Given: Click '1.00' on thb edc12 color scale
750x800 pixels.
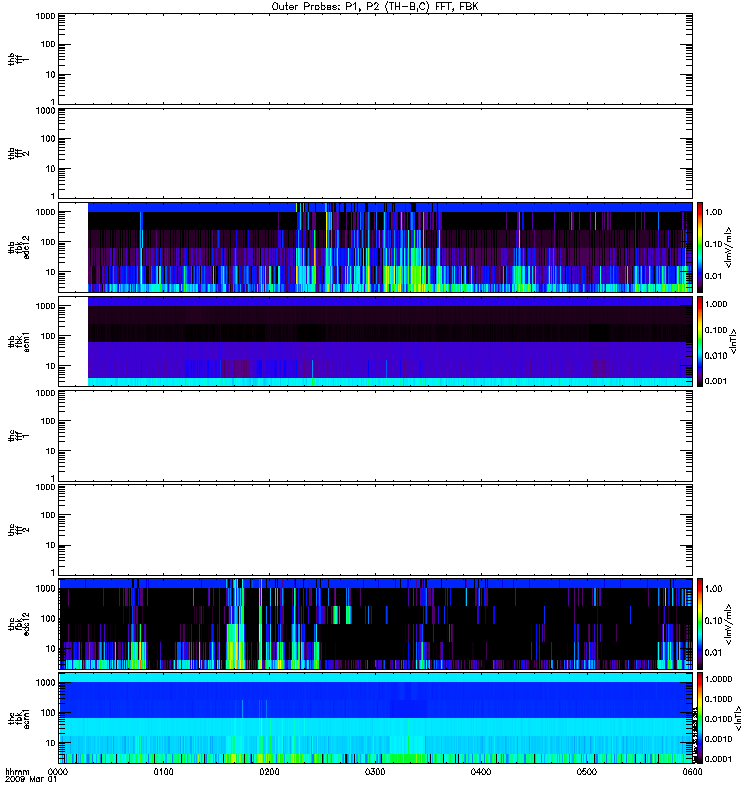Looking at the screenshot, I should tap(713, 212).
